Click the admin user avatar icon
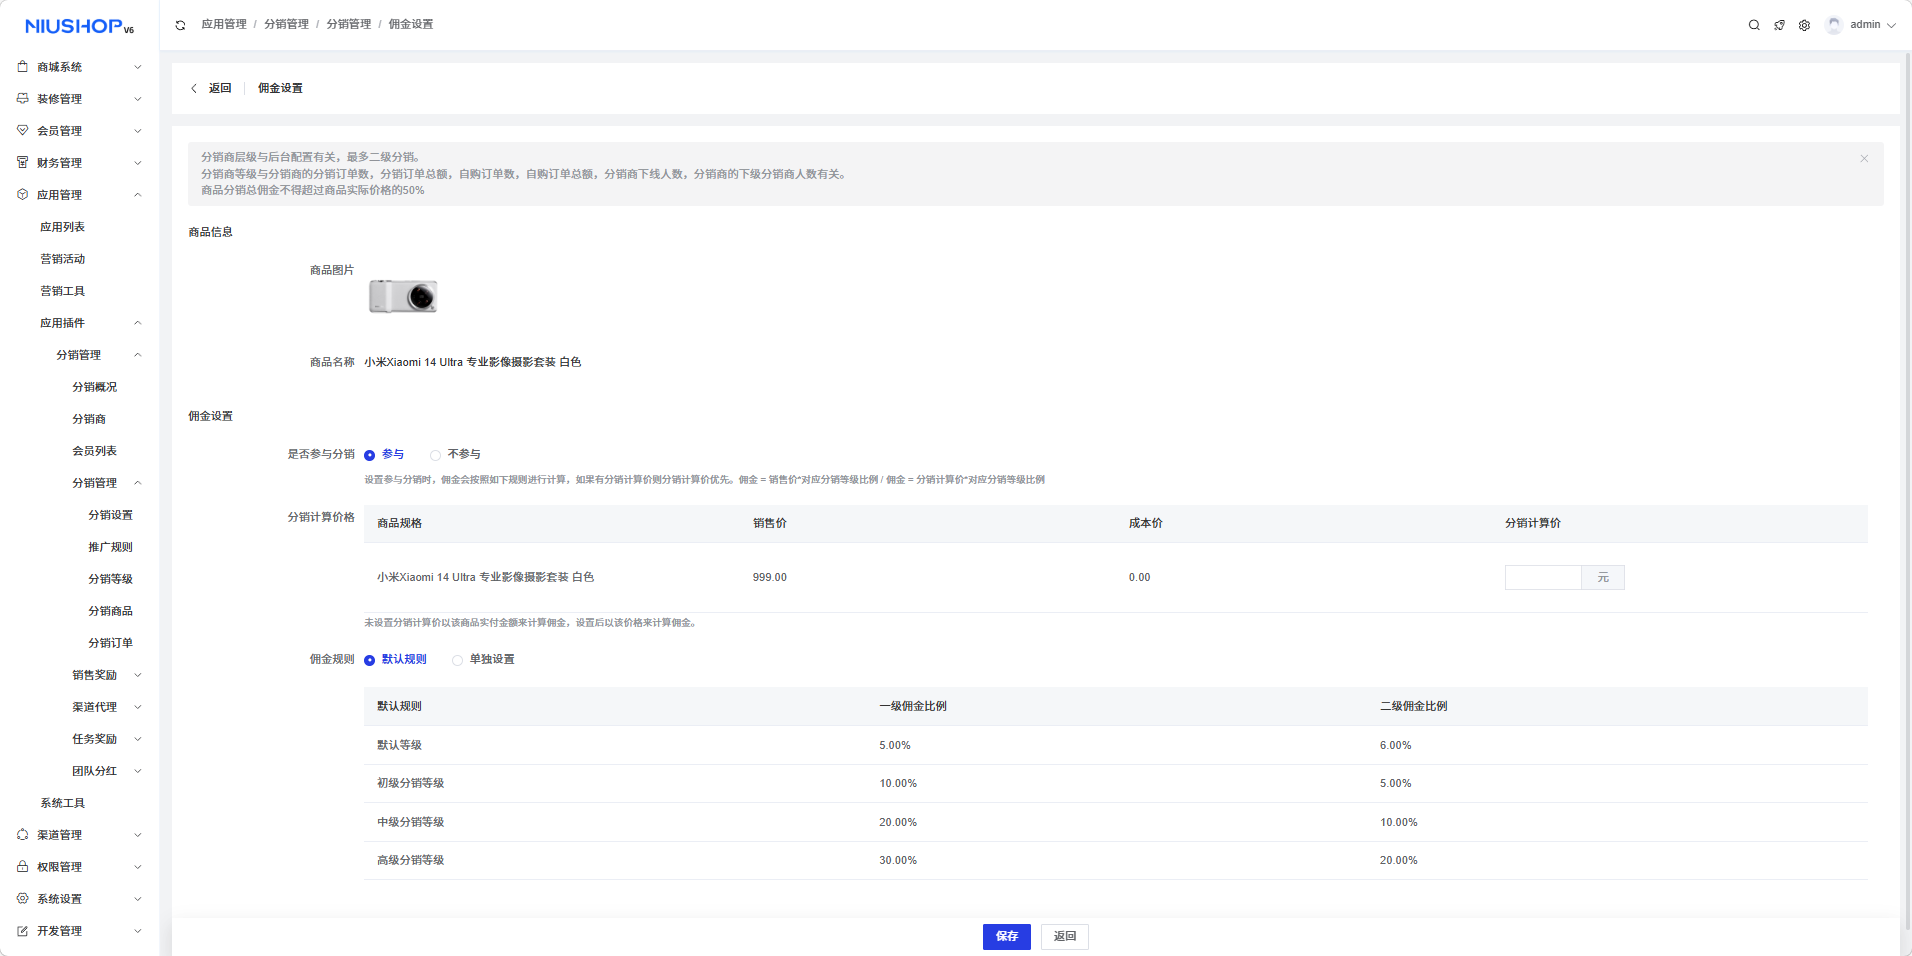The width and height of the screenshot is (1912, 956). click(1833, 25)
